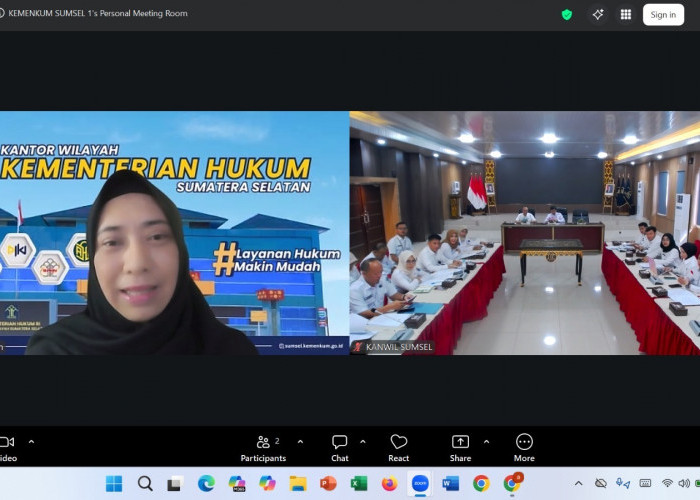Expand the Chat options caret

click(x=363, y=442)
